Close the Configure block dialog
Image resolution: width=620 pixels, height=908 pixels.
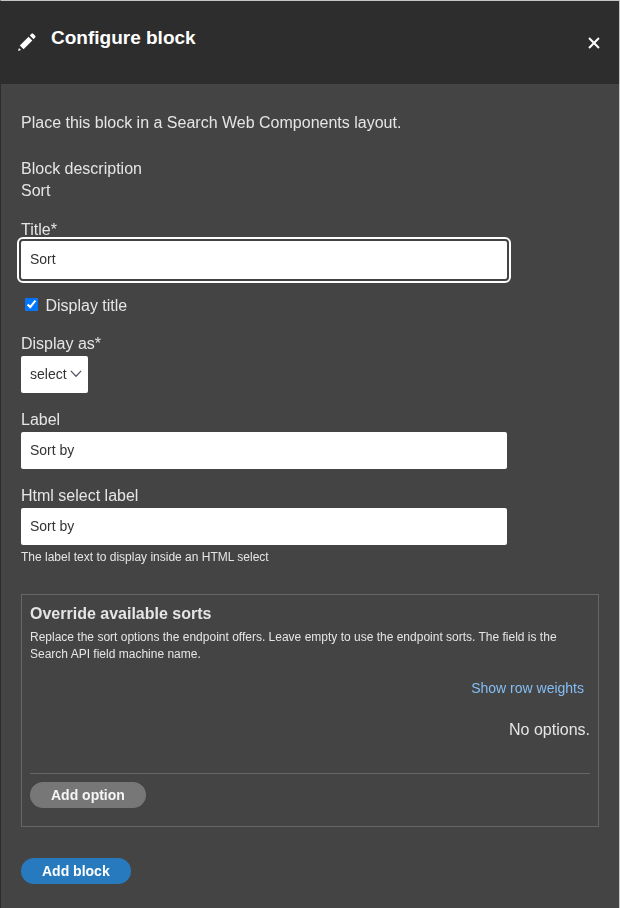593,43
